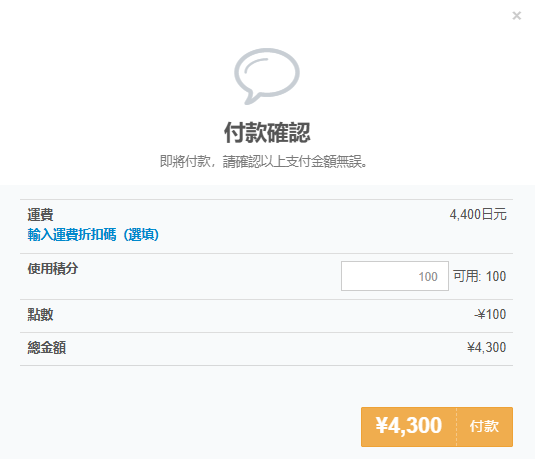Select the 付款確認 heading text
The height and width of the screenshot is (459, 535).
coord(267,133)
